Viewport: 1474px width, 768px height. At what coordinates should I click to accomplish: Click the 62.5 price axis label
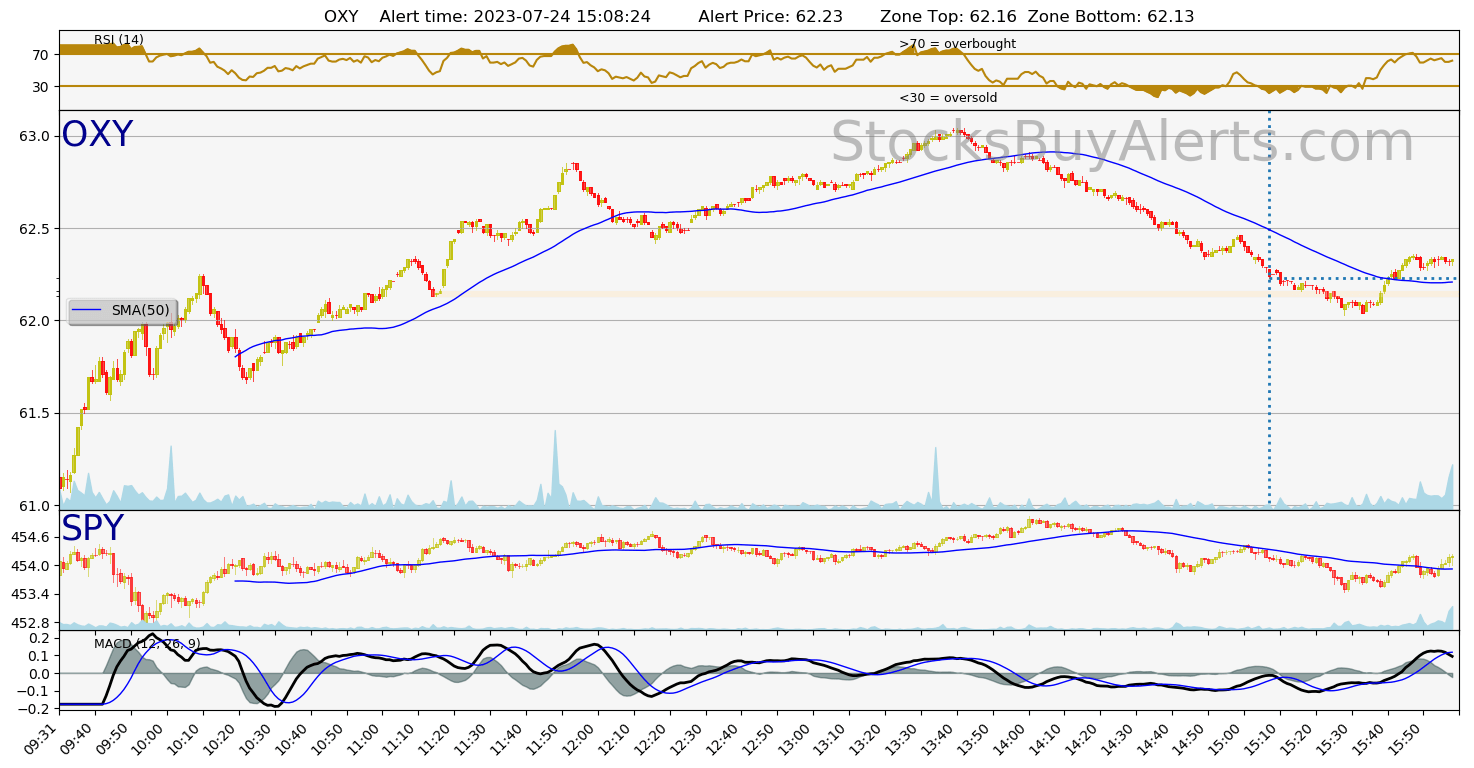click(36, 229)
